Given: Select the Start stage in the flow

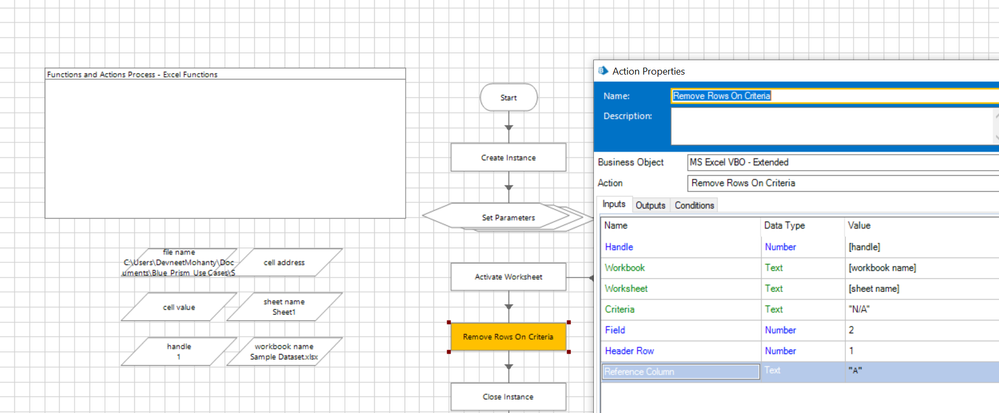Looking at the screenshot, I should point(508,98).
